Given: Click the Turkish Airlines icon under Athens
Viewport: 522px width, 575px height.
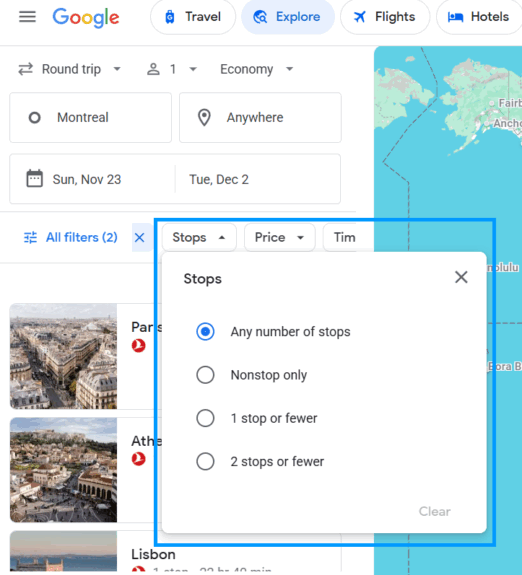Looking at the screenshot, I should pos(139,459).
